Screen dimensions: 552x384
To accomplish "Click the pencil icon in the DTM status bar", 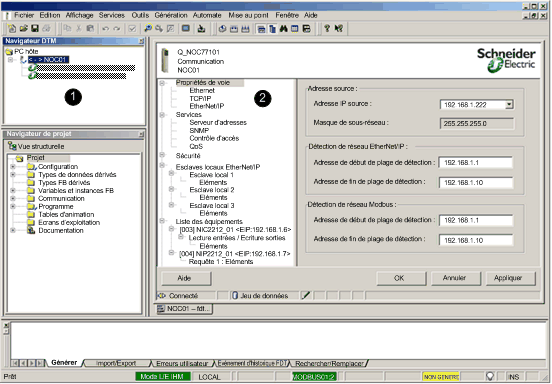I will pos(306,295).
